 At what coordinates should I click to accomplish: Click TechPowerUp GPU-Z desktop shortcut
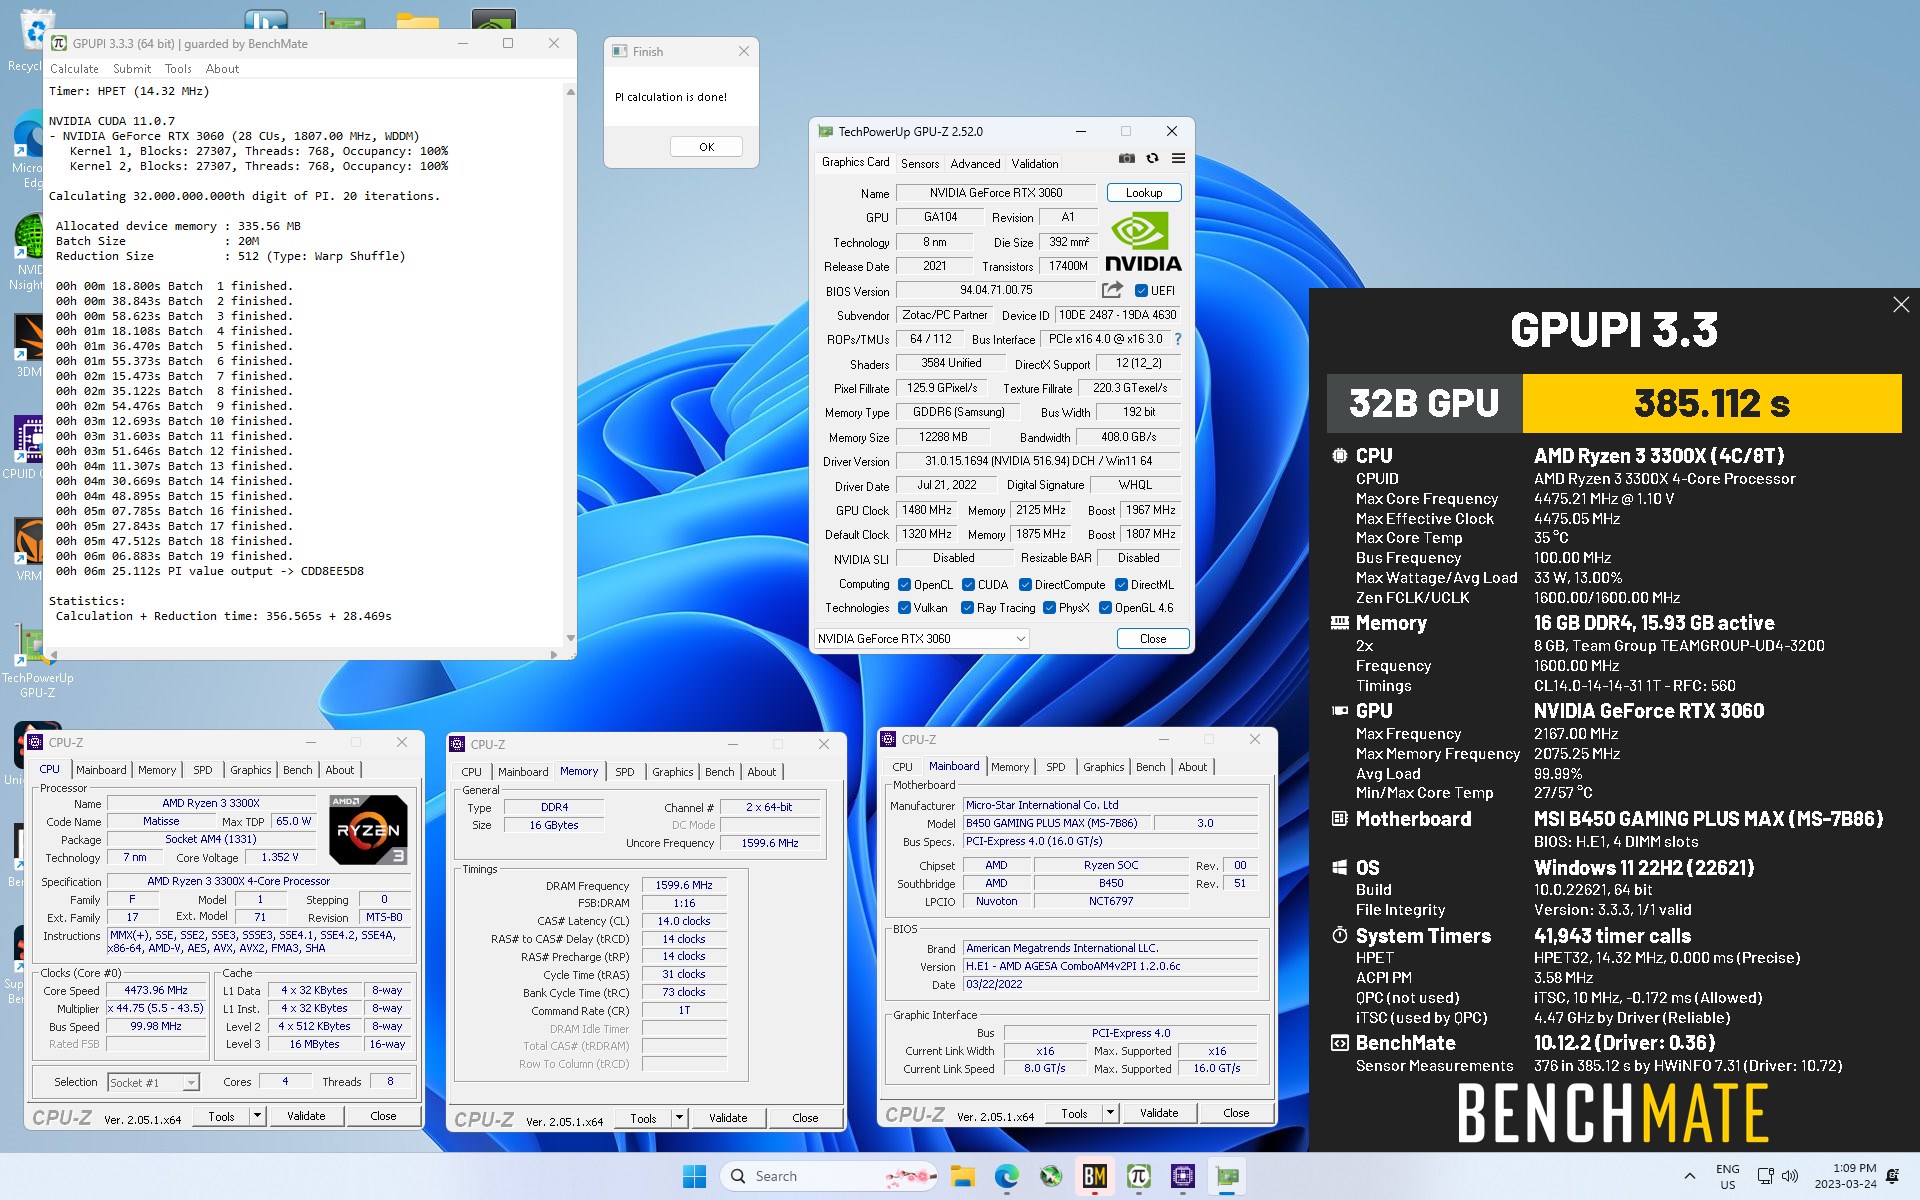pyautogui.click(x=37, y=660)
